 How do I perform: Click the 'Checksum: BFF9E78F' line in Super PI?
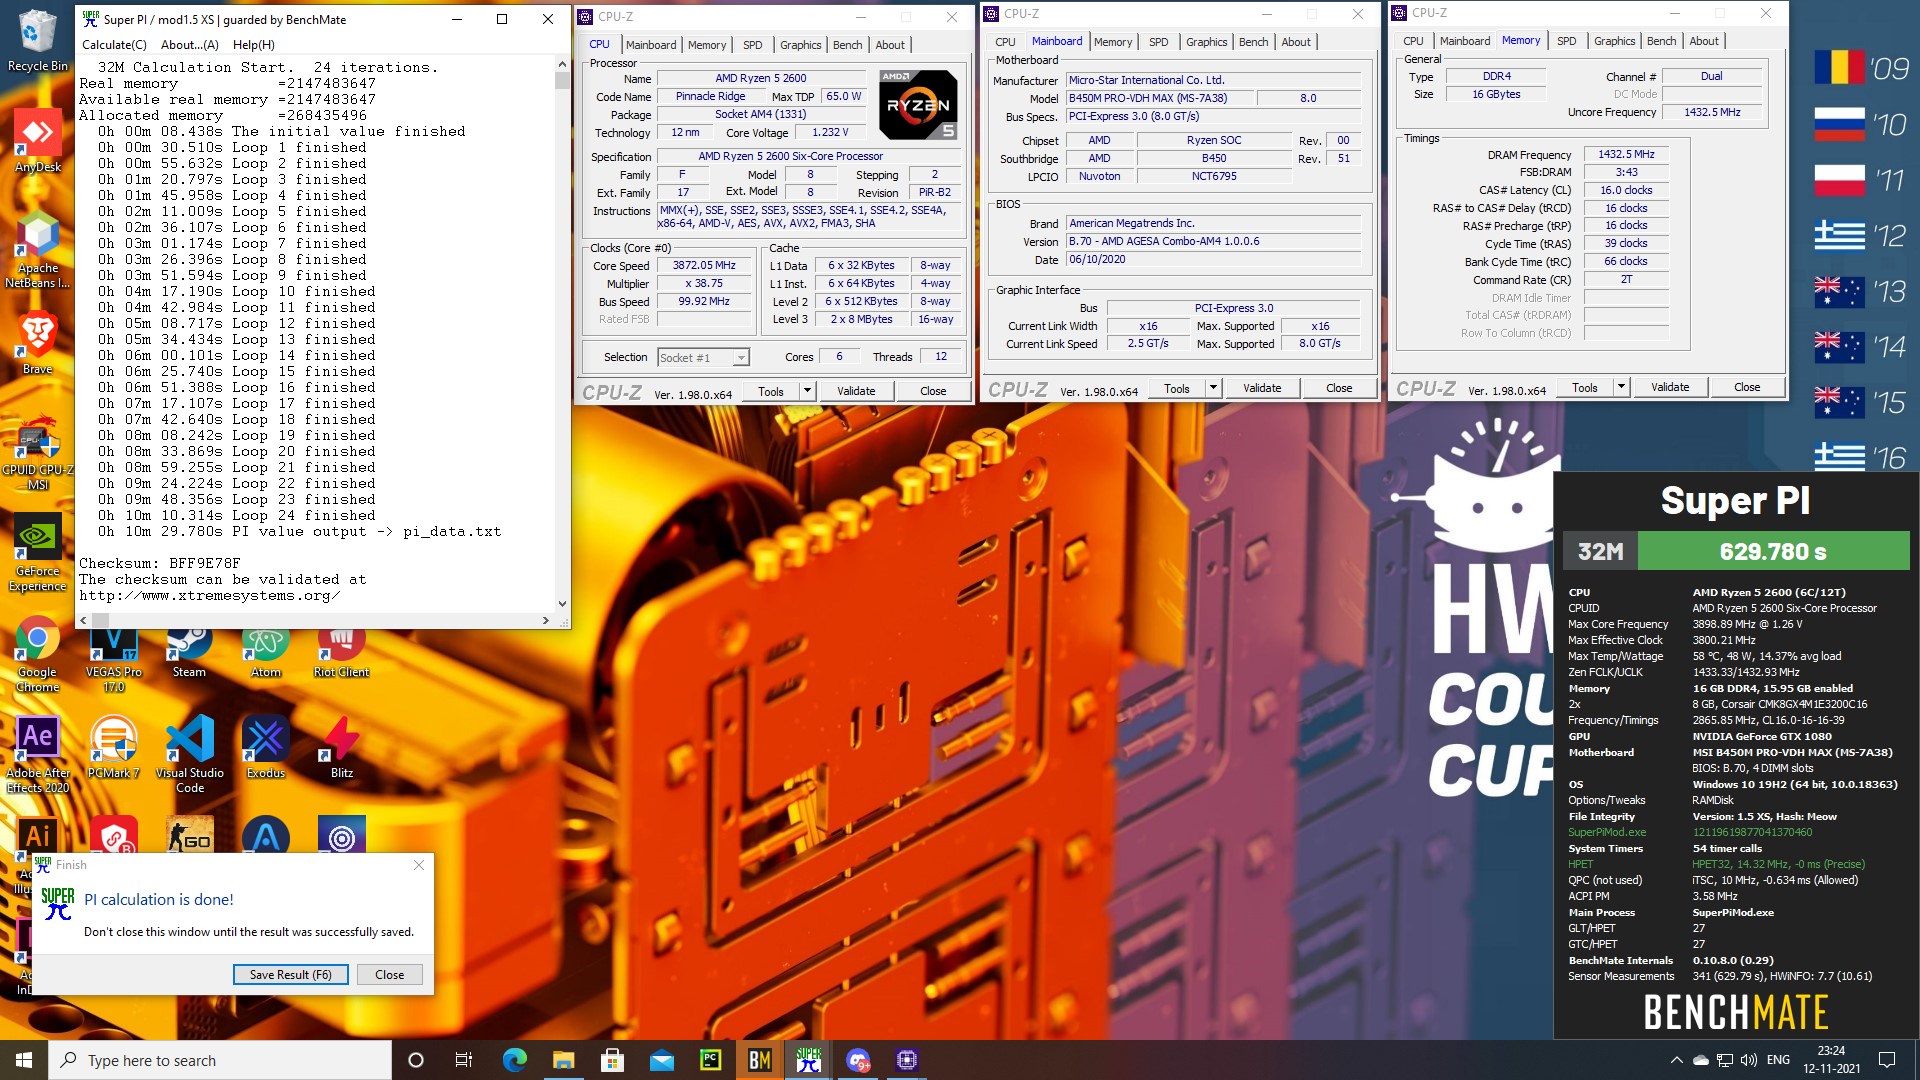[x=160, y=563]
